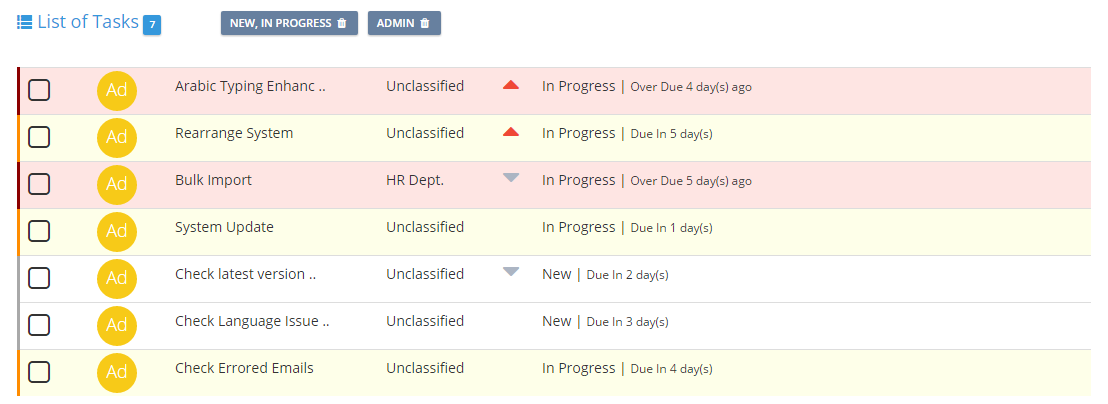Open the System Update task title
The height and width of the screenshot is (404, 1108).
coord(225,227)
